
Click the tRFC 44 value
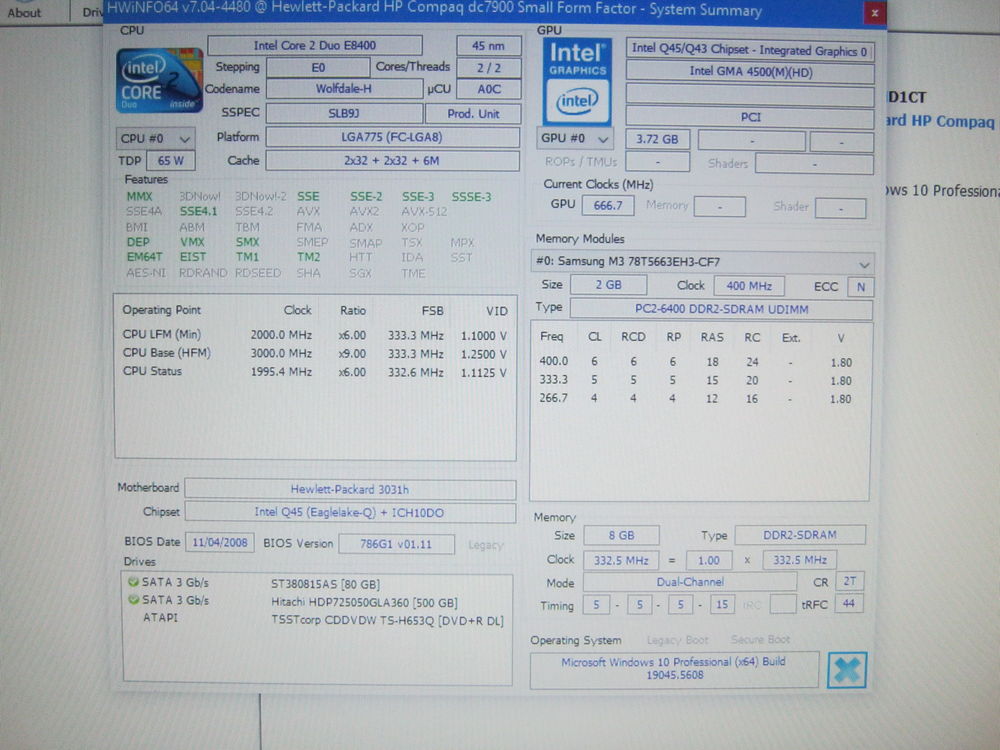(x=848, y=603)
